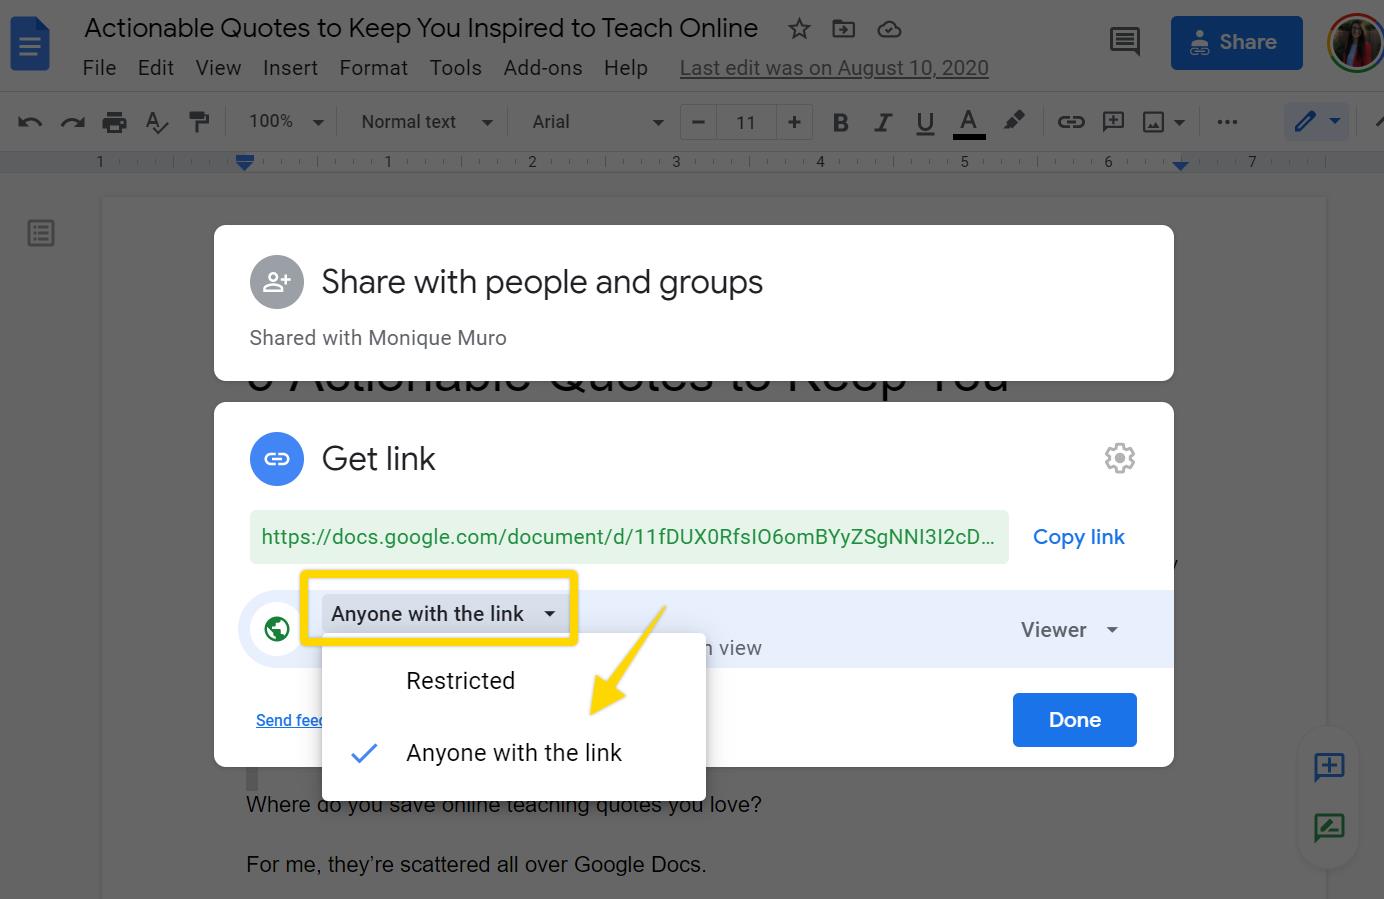Viewport: 1384px width, 899px height.
Task: Collapse the Anyone with the link dropdown
Action: (444, 614)
